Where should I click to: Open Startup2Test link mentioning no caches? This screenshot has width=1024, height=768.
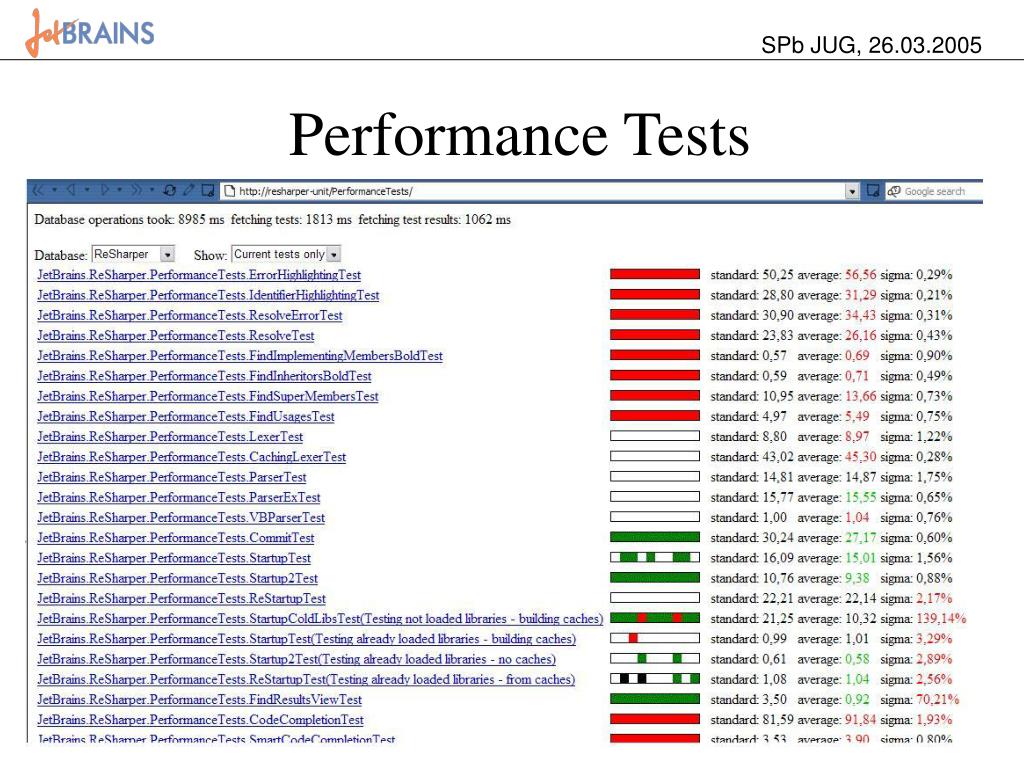click(296, 660)
